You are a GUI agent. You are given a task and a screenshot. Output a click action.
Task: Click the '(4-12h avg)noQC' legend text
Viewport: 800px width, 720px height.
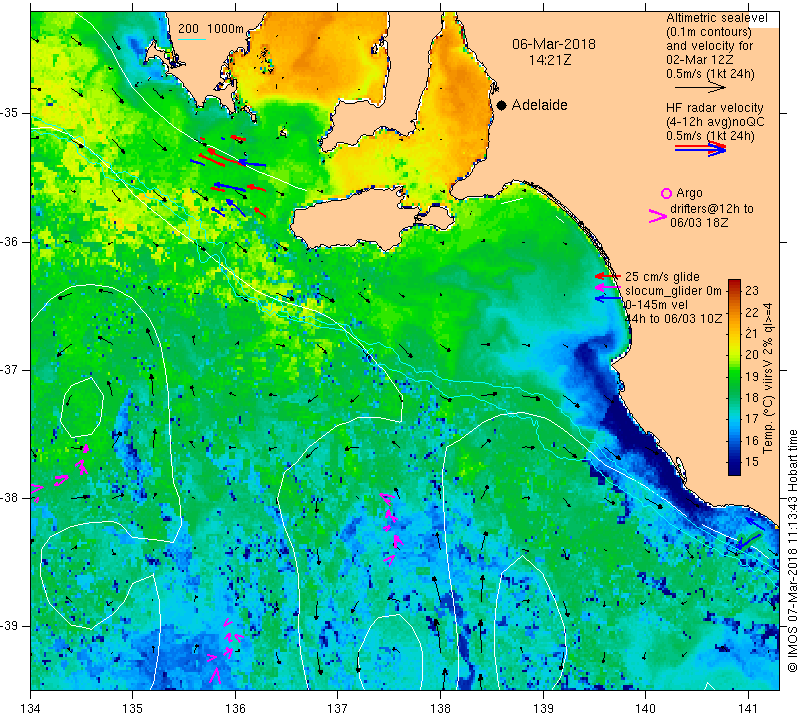[x=715, y=121]
